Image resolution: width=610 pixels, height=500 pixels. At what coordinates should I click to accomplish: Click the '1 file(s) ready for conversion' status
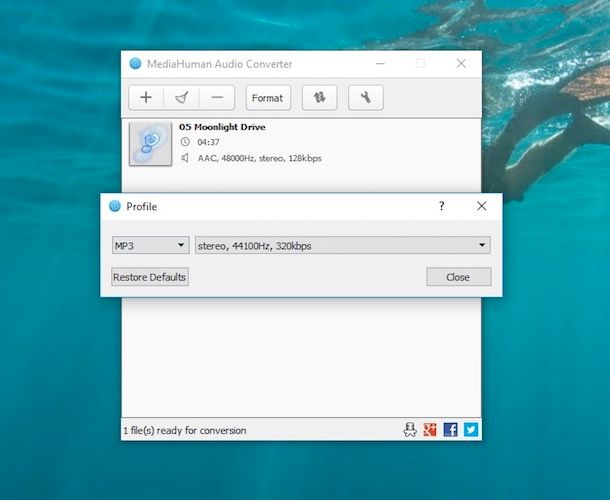point(185,431)
